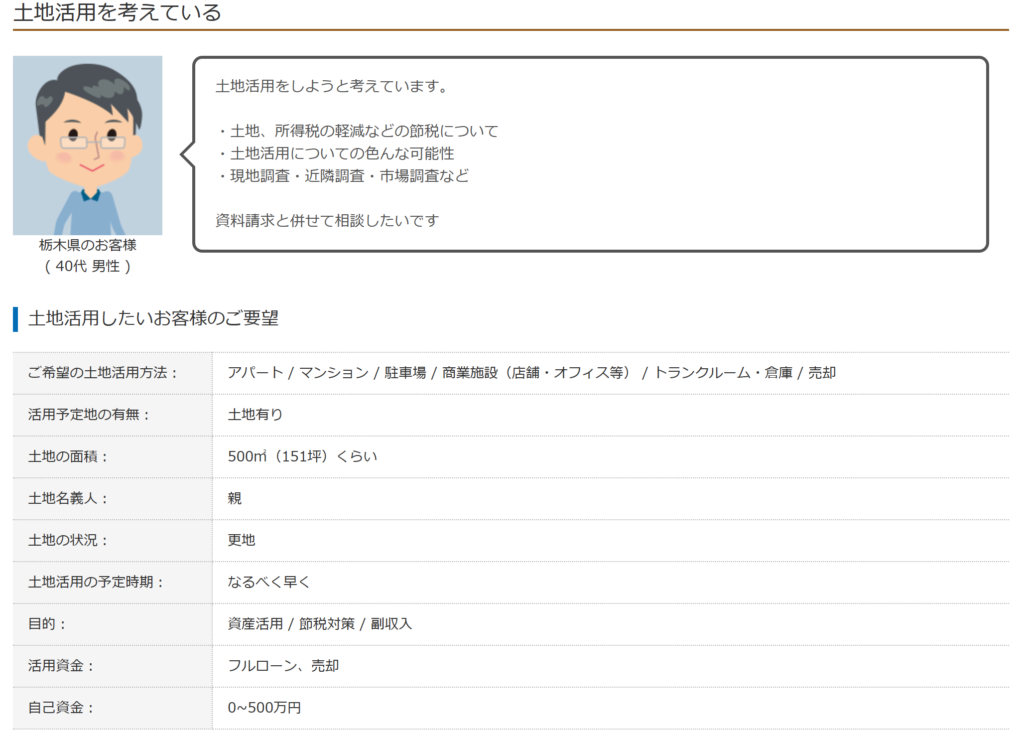The height and width of the screenshot is (742, 1024).
Task: Click label '自己資金：'
Action: pos(61,707)
